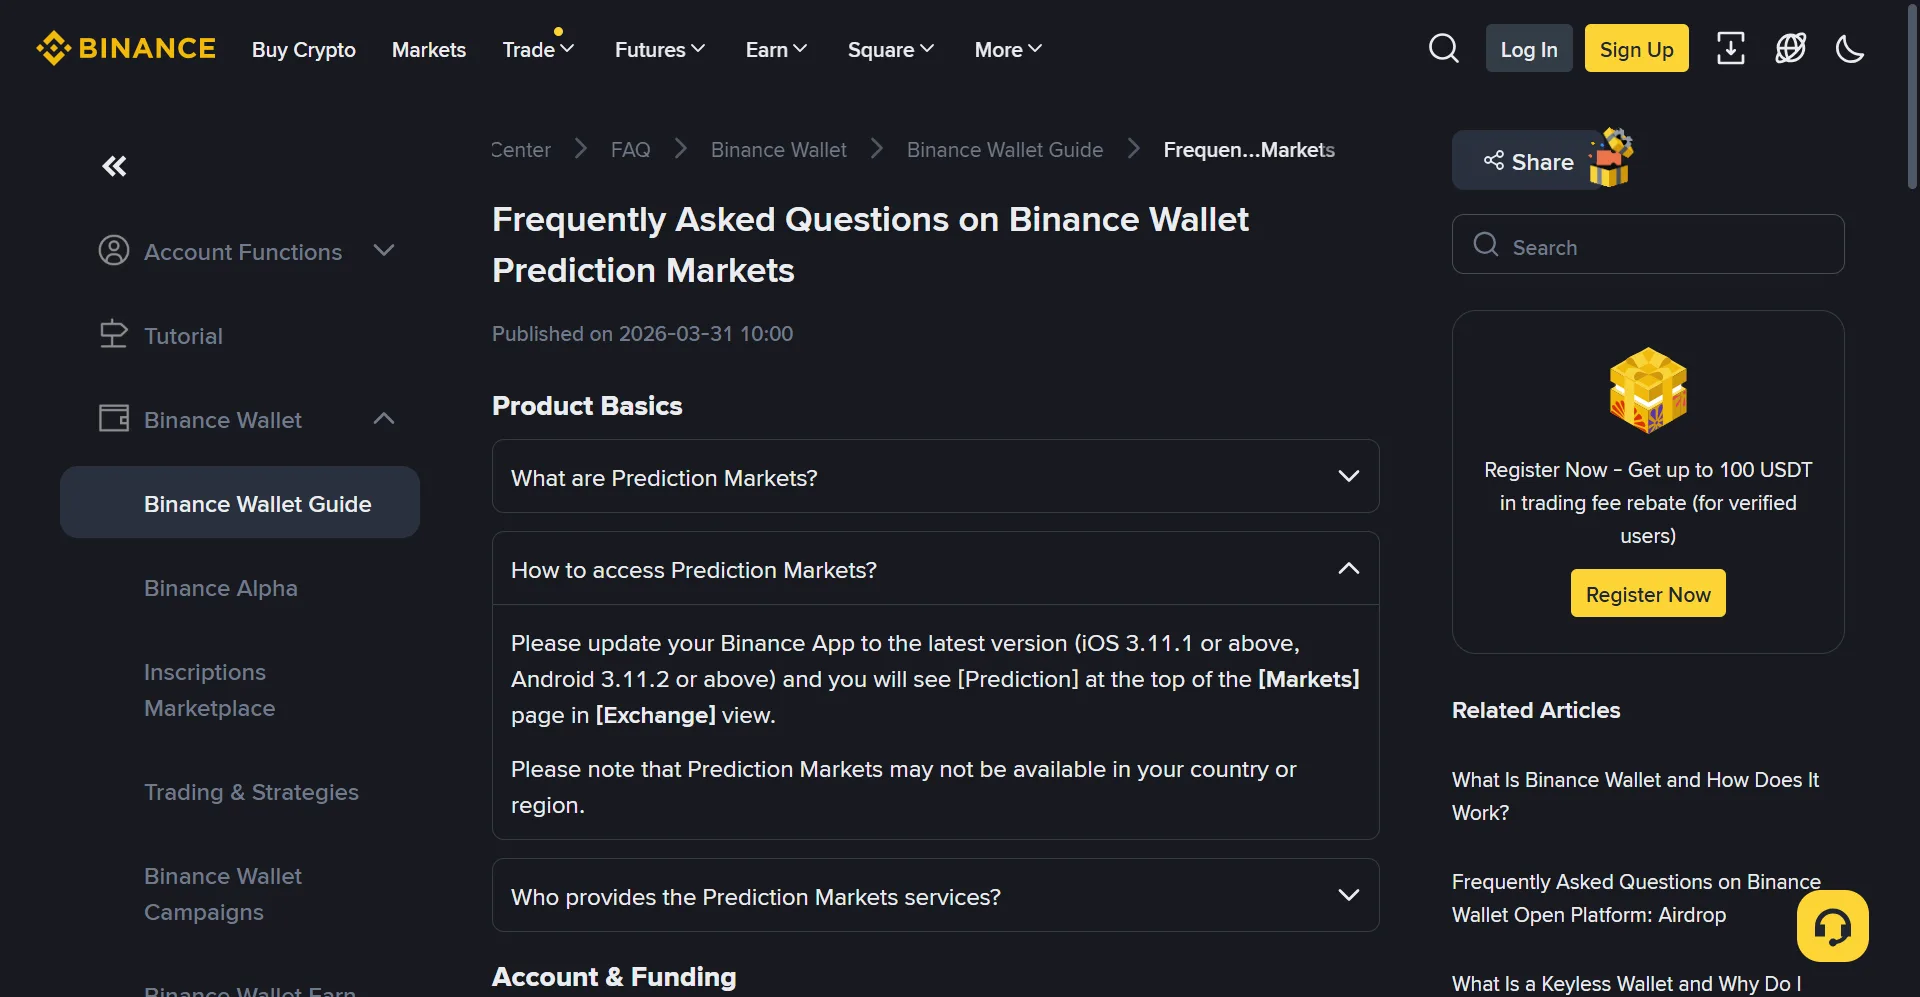
Task: Select Markets from the top navigation
Action: click(428, 49)
